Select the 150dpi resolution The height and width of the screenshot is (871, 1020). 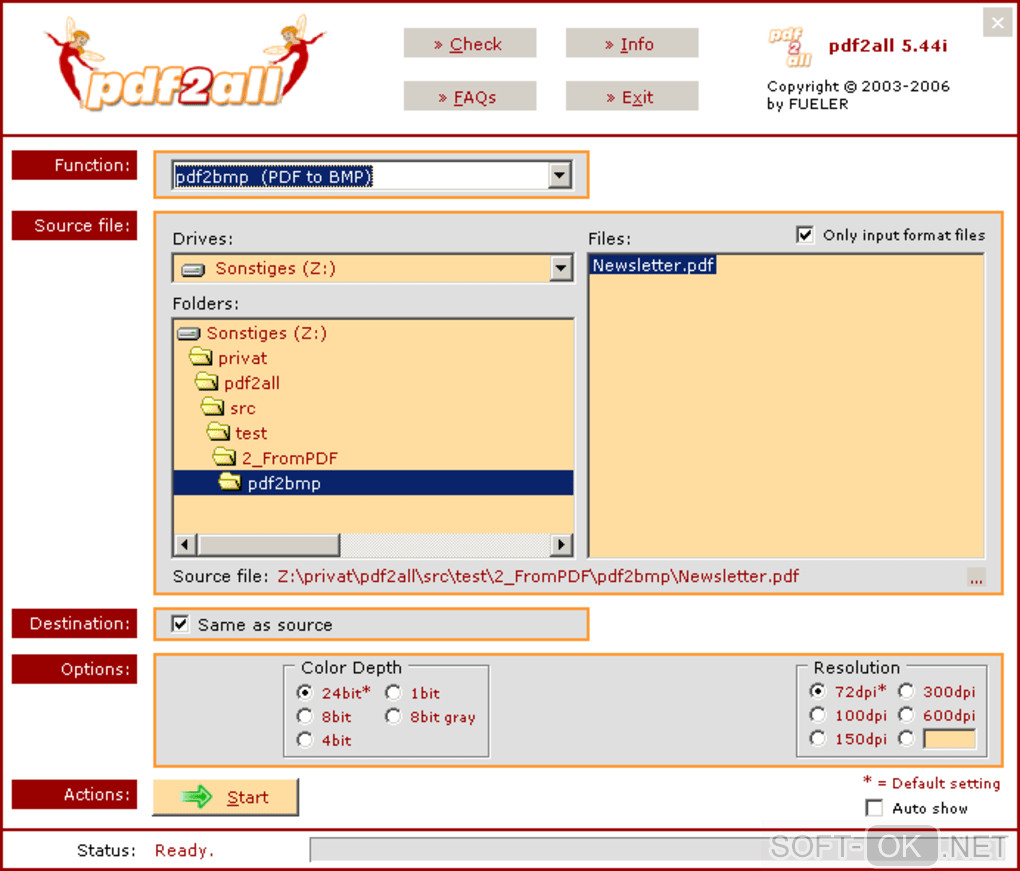click(x=818, y=738)
